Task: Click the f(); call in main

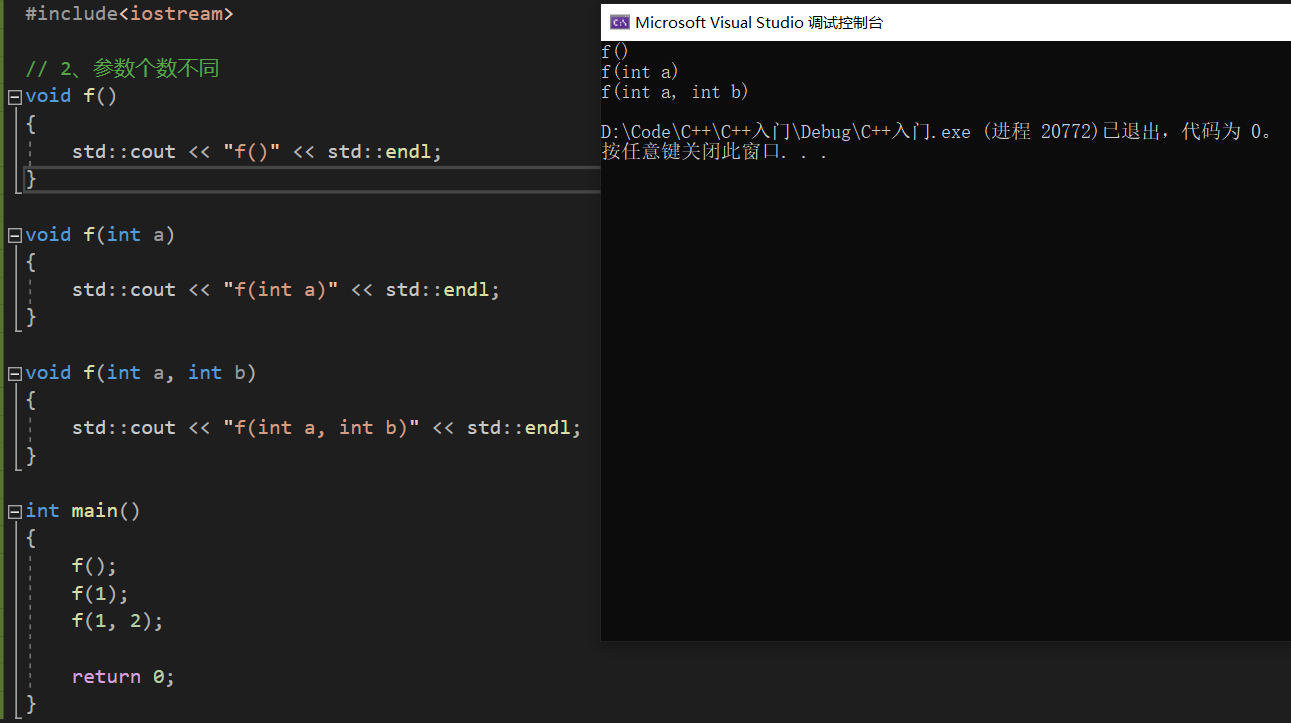Action: click(94, 566)
